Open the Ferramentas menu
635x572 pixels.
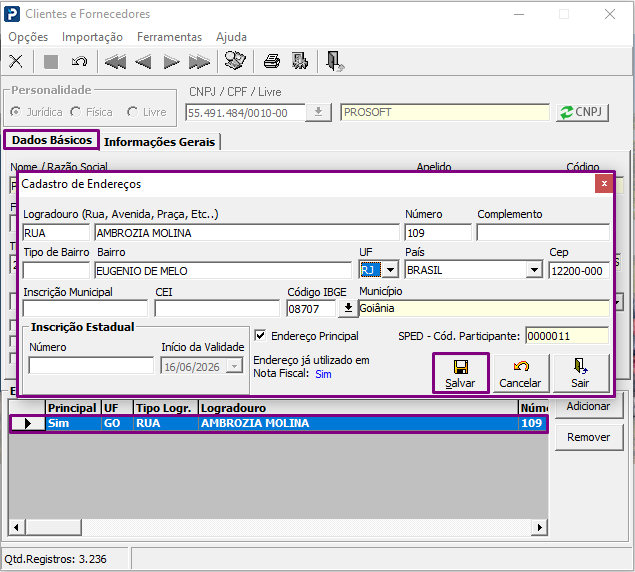(x=169, y=37)
